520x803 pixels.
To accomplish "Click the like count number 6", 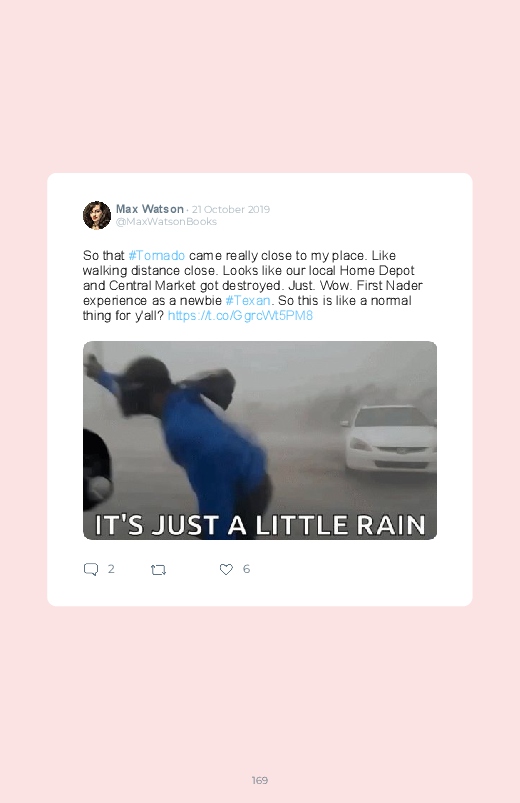I will point(246,569).
